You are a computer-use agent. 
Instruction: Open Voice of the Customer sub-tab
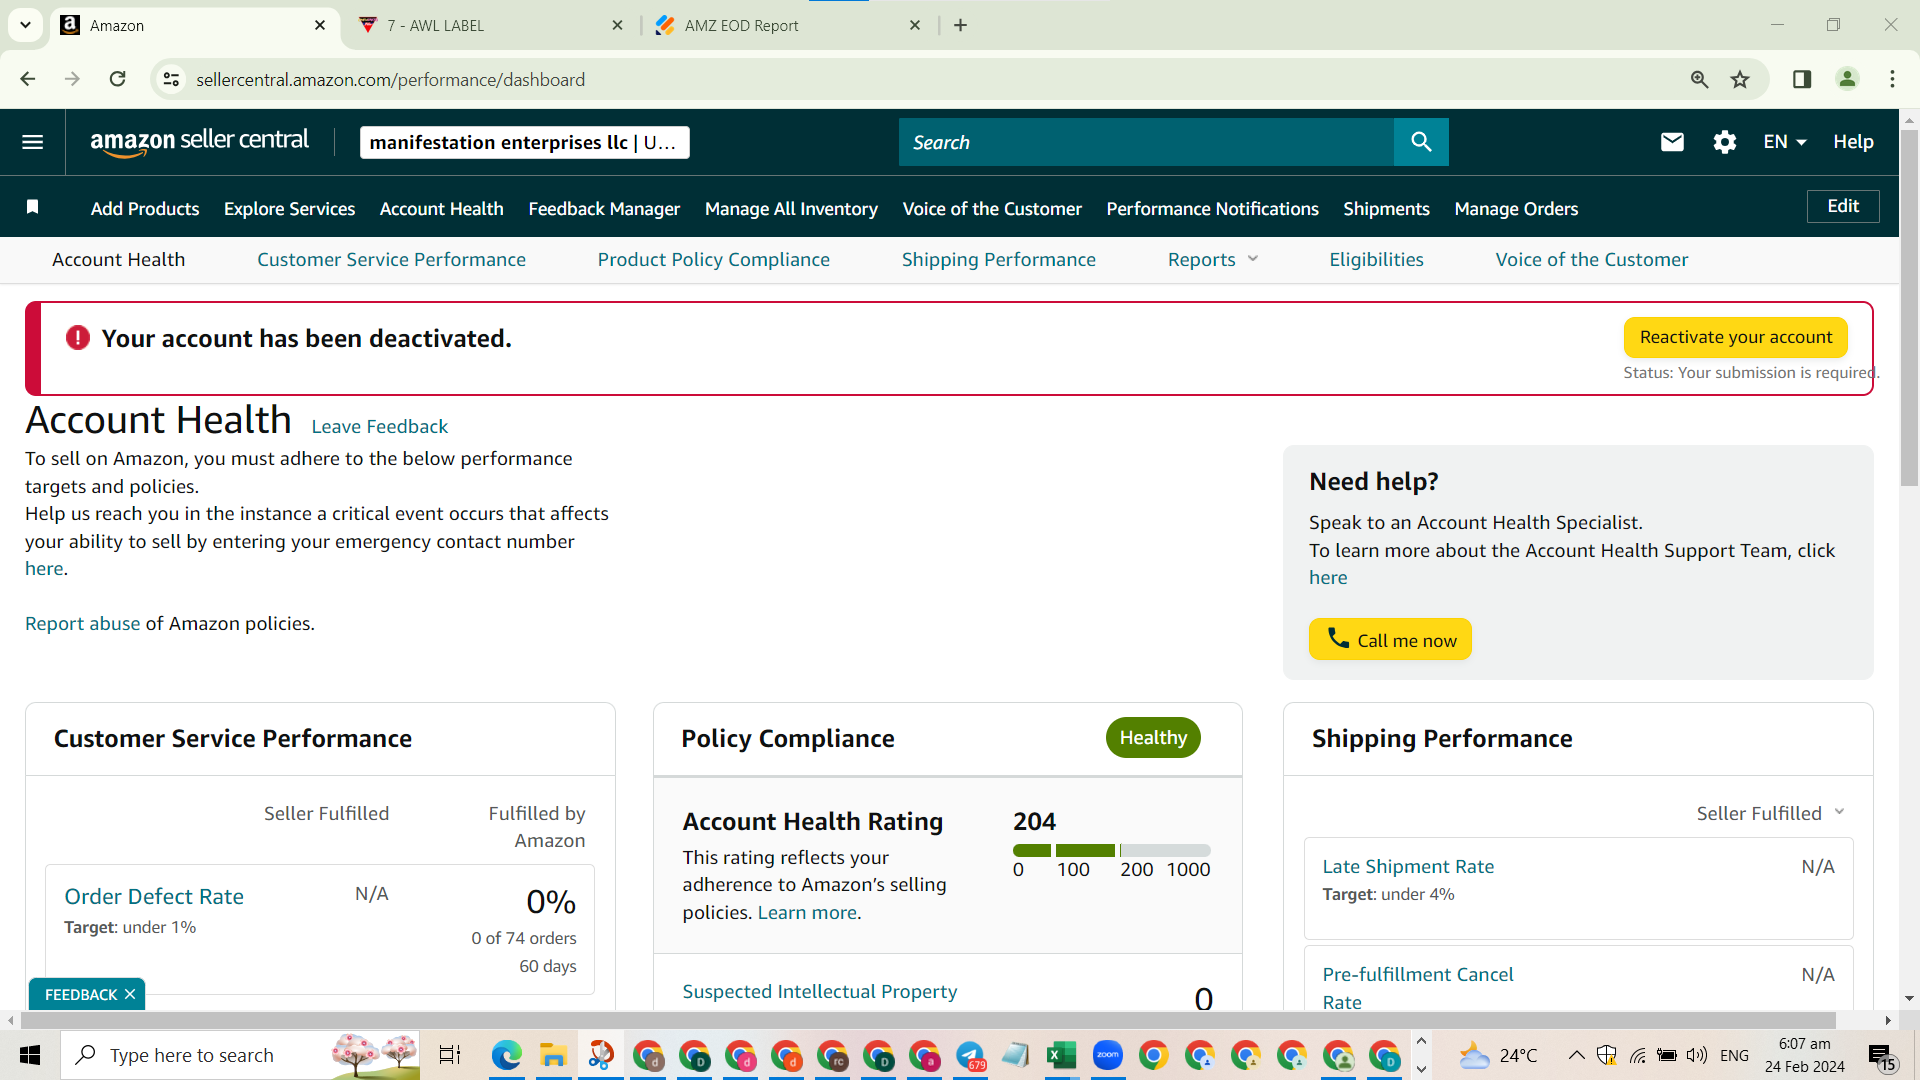[1592, 260]
